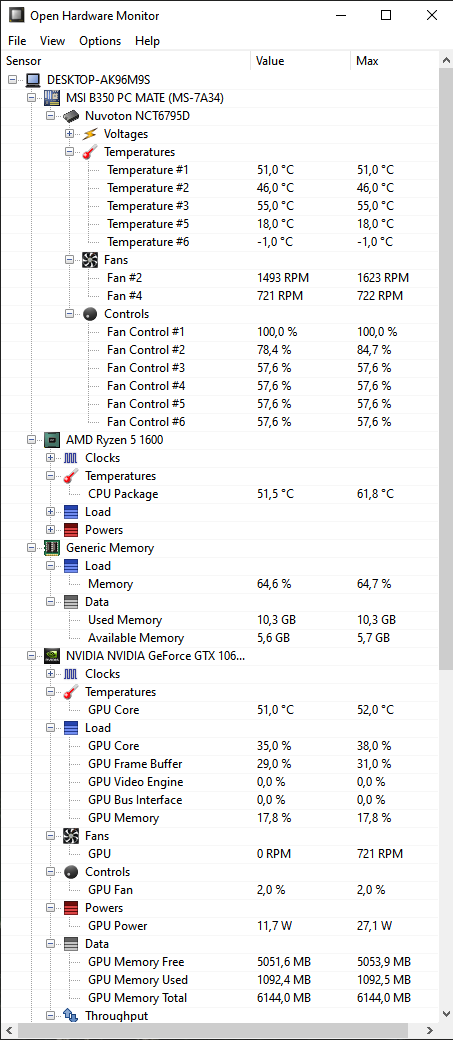
Task: Click the Value column header
Action: pyautogui.click(x=300, y=61)
